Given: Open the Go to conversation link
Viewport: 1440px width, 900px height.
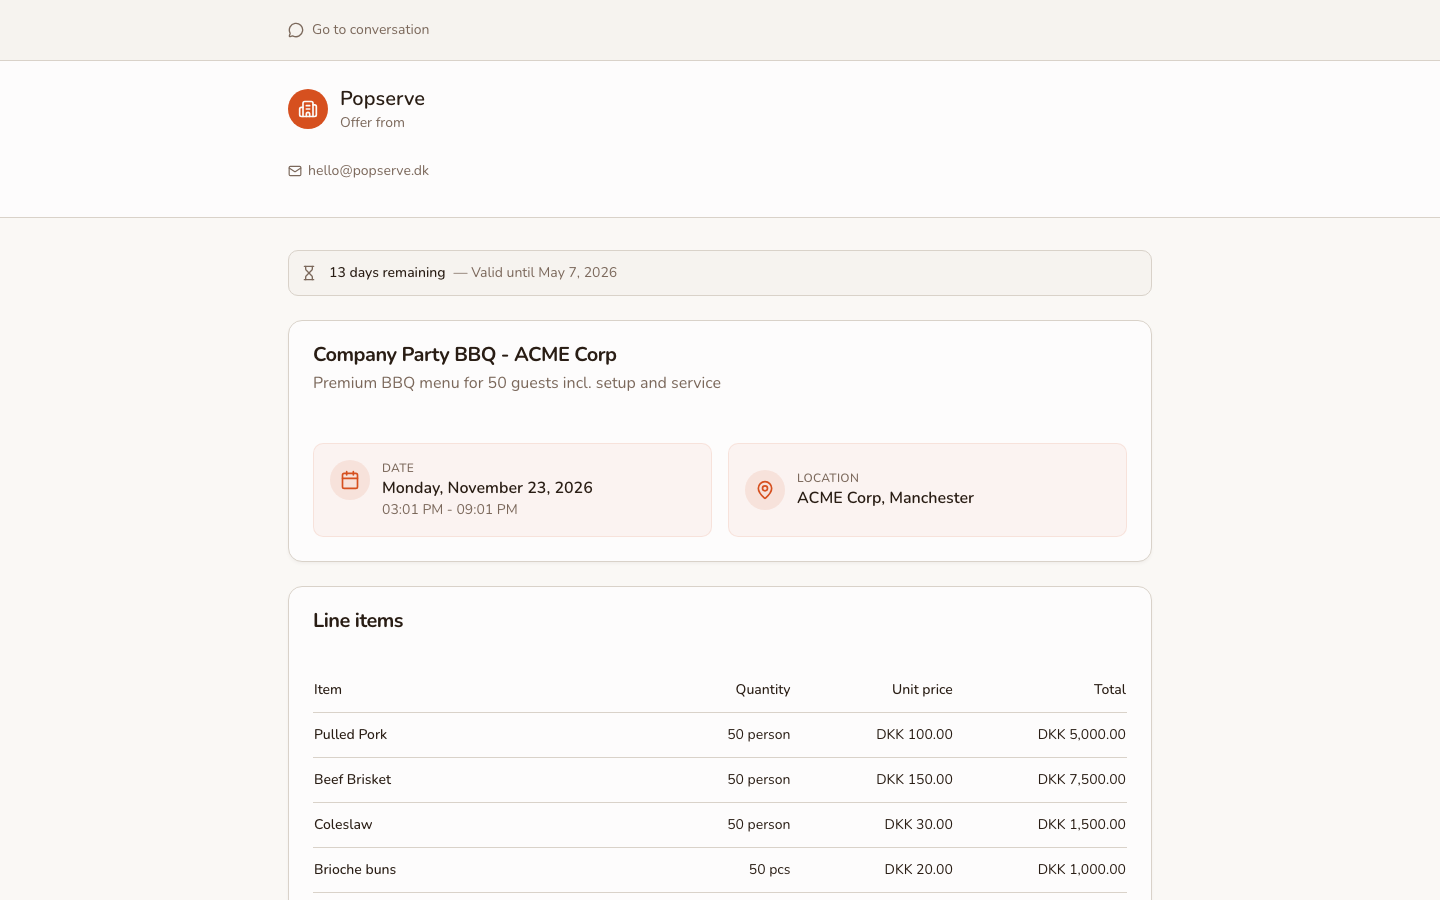Looking at the screenshot, I should click(370, 30).
